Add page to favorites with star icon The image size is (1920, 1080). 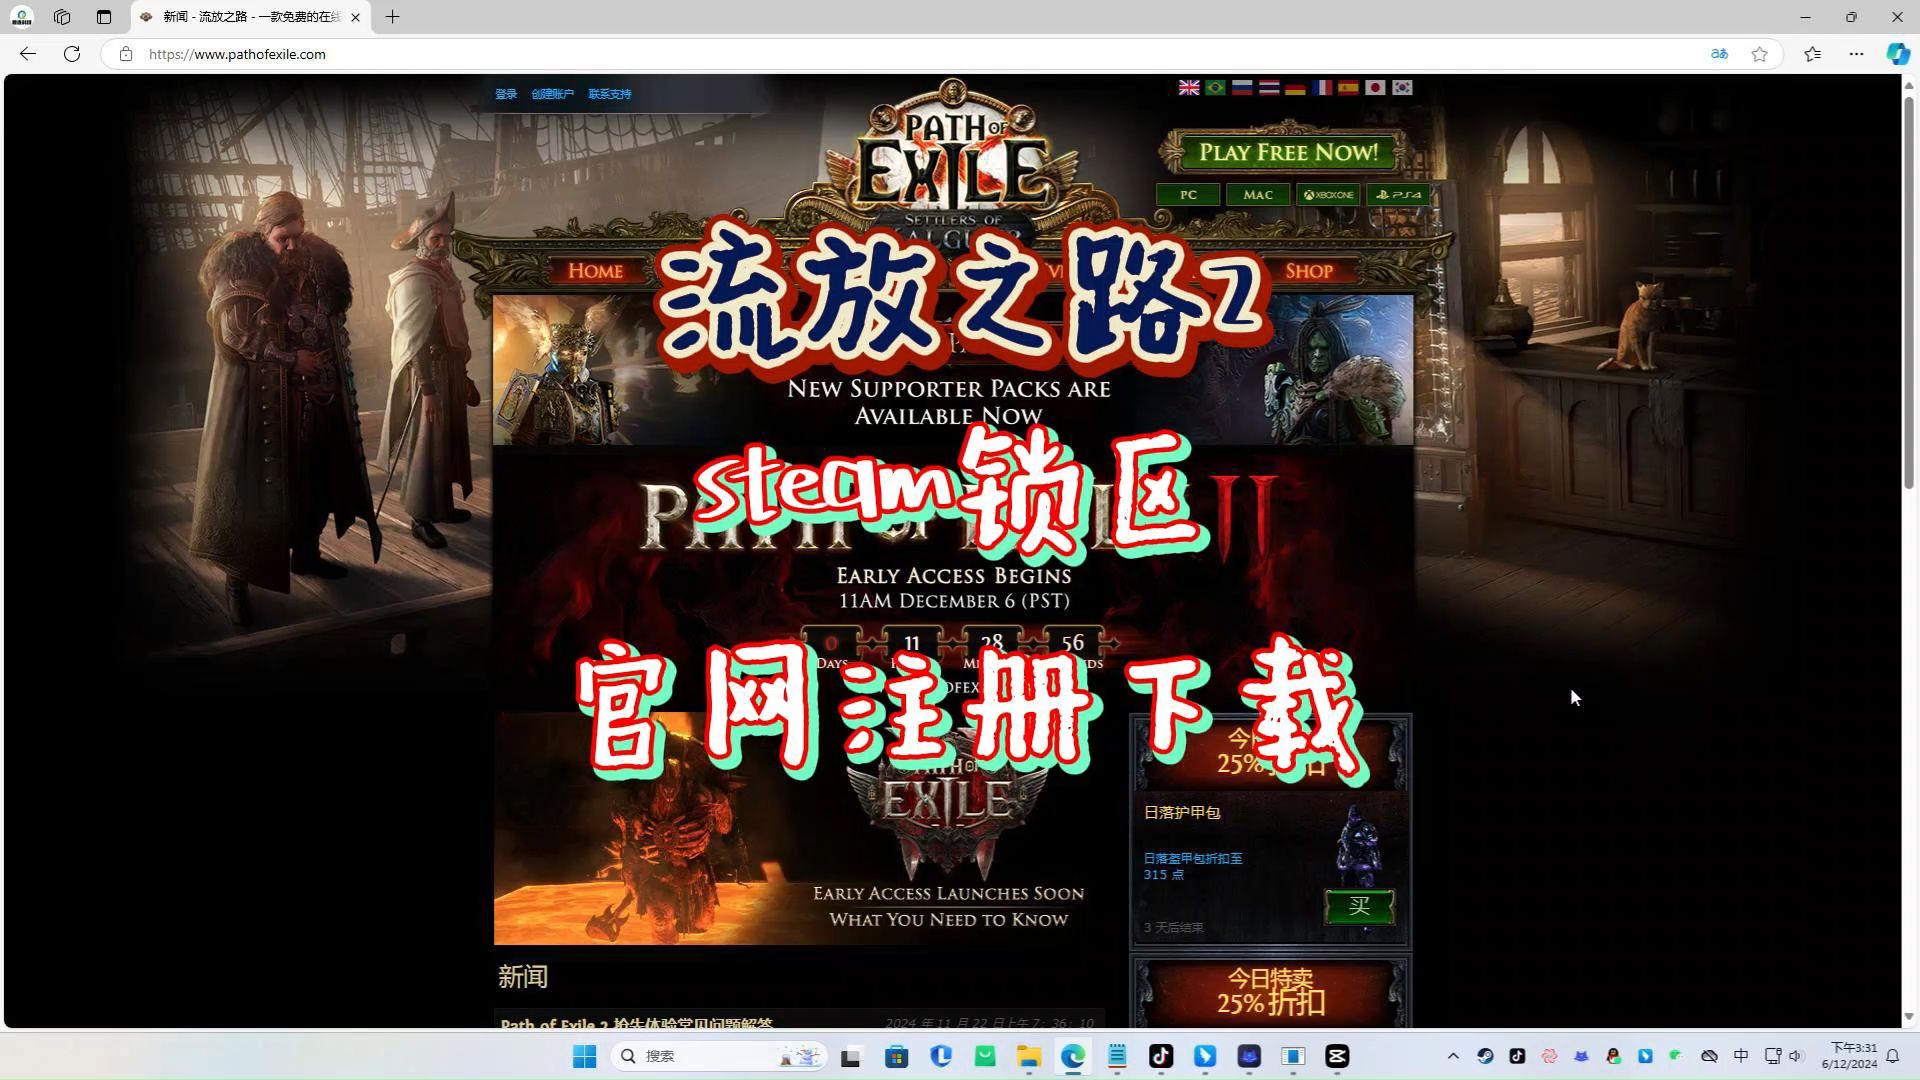1759,54
